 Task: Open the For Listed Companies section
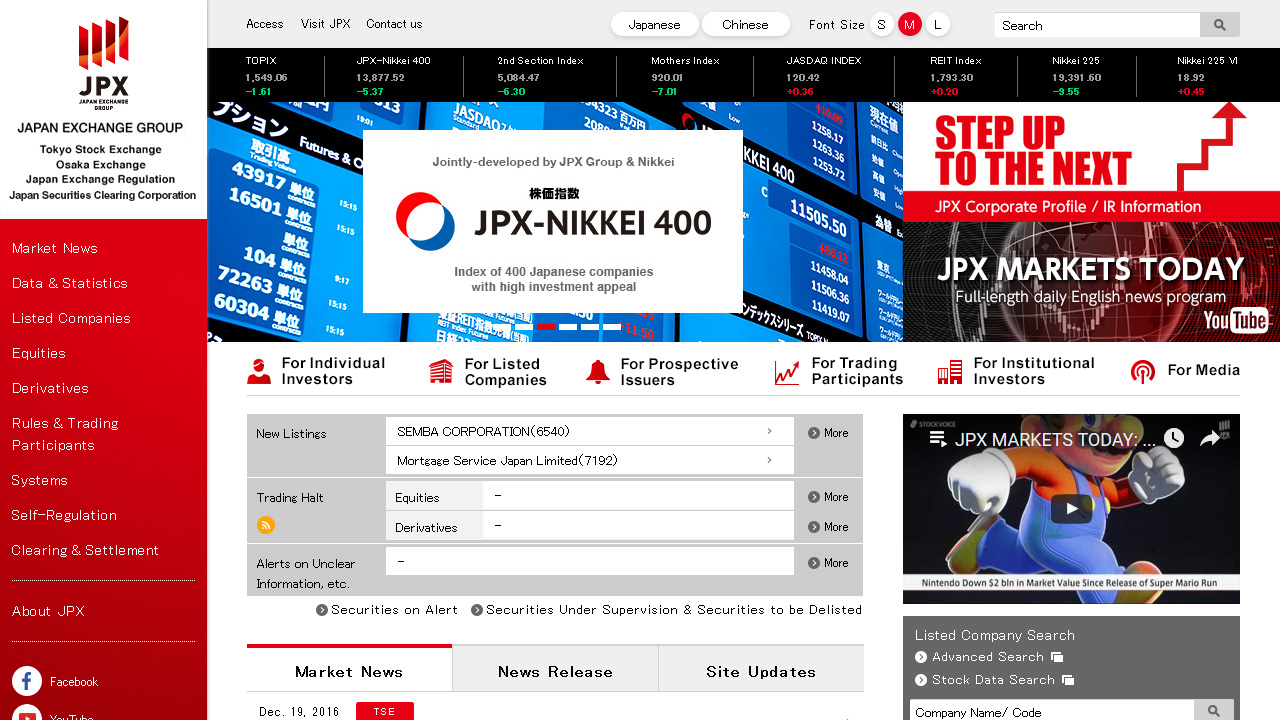(x=488, y=371)
